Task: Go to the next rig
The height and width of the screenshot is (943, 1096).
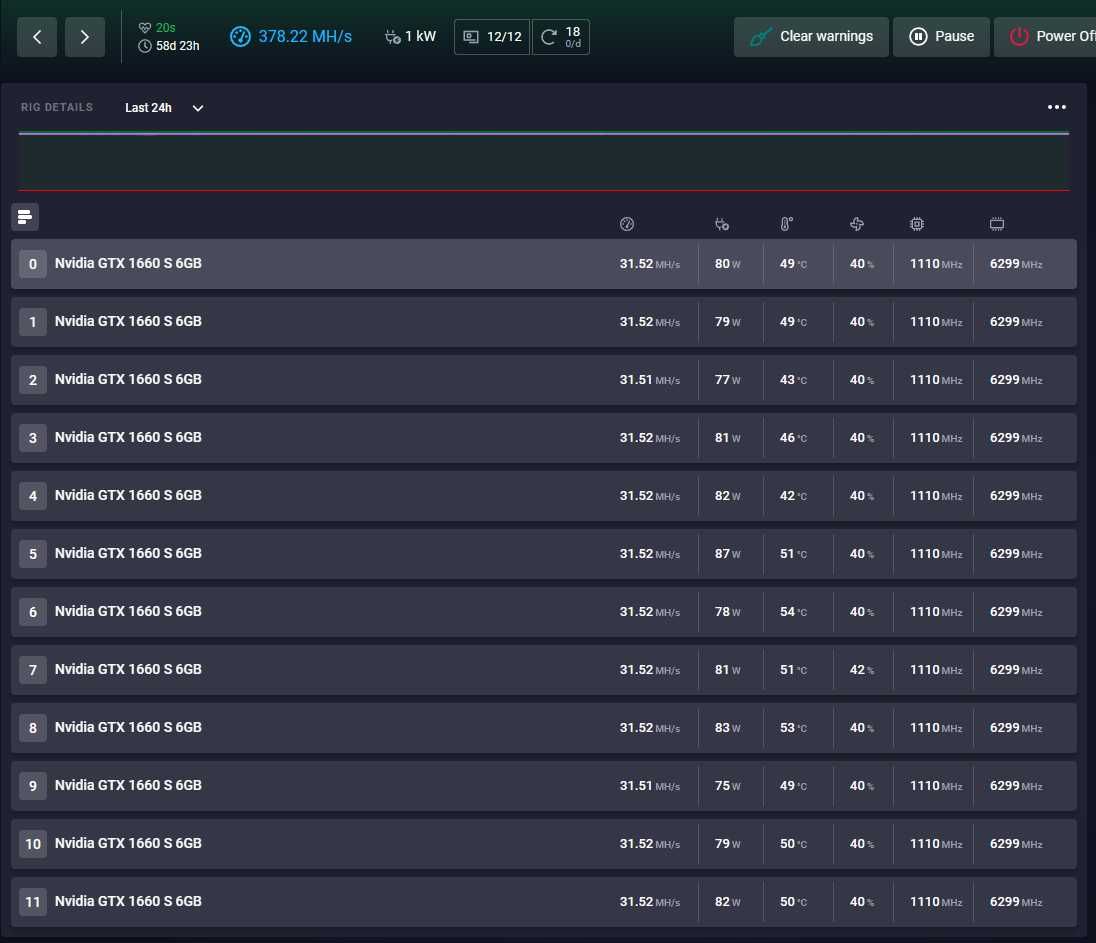Action: point(85,37)
